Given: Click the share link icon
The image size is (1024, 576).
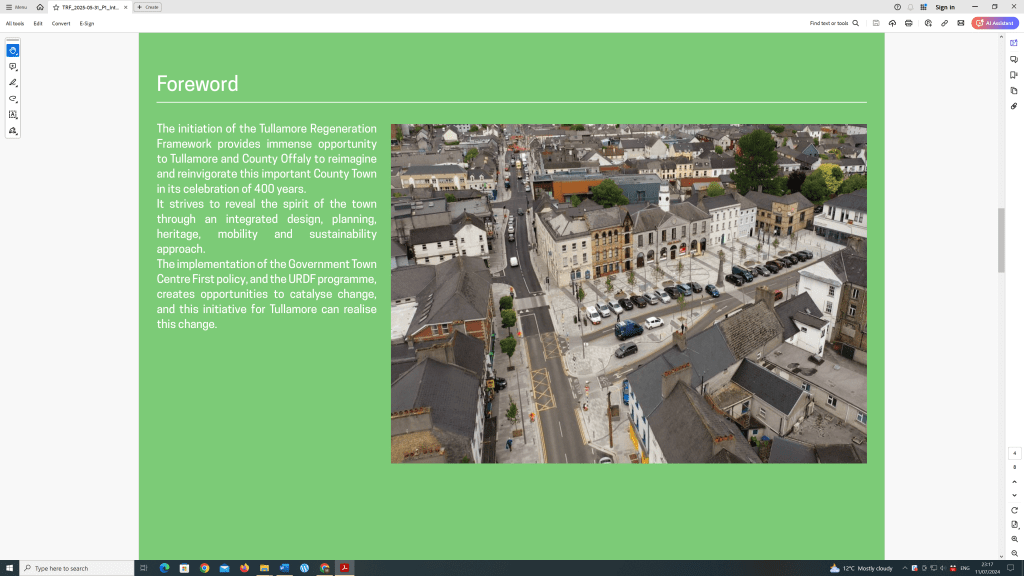Looking at the screenshot, I should pos(944,23).
